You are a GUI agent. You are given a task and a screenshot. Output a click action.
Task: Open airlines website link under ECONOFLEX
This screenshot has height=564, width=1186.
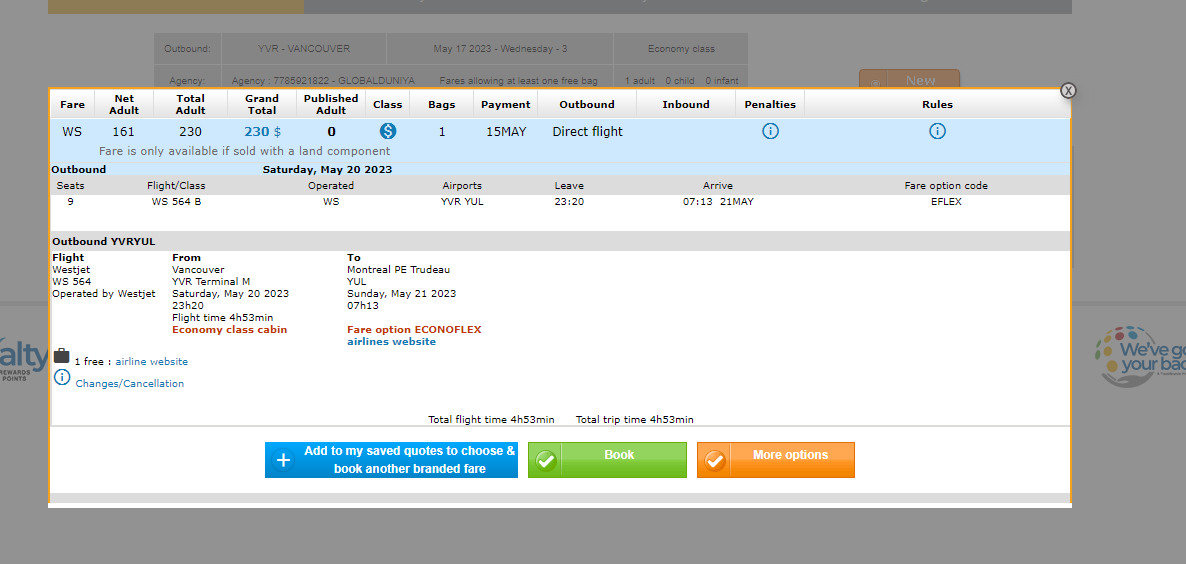[391, 342]
